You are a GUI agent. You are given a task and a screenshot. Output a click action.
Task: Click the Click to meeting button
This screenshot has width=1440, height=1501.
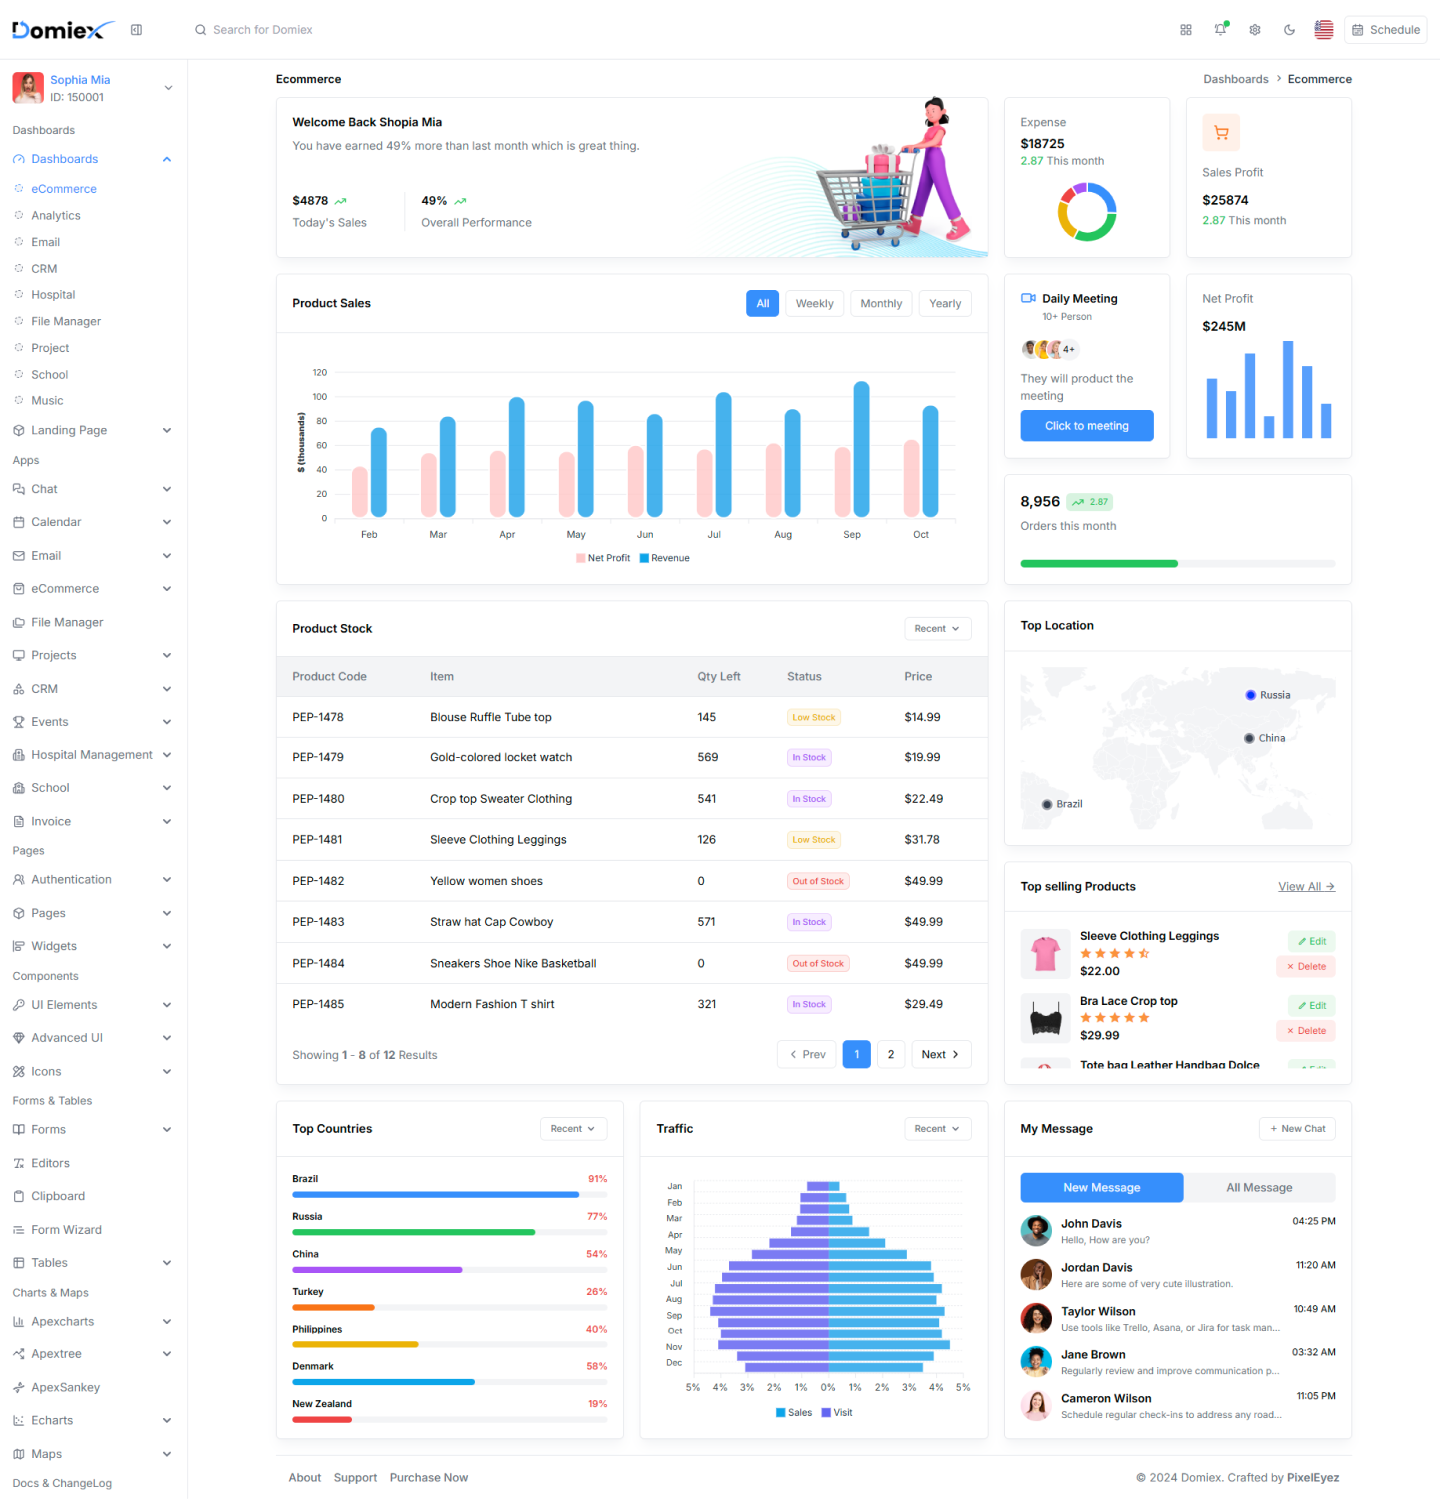pyautogui.click(x=1086, y=425)
